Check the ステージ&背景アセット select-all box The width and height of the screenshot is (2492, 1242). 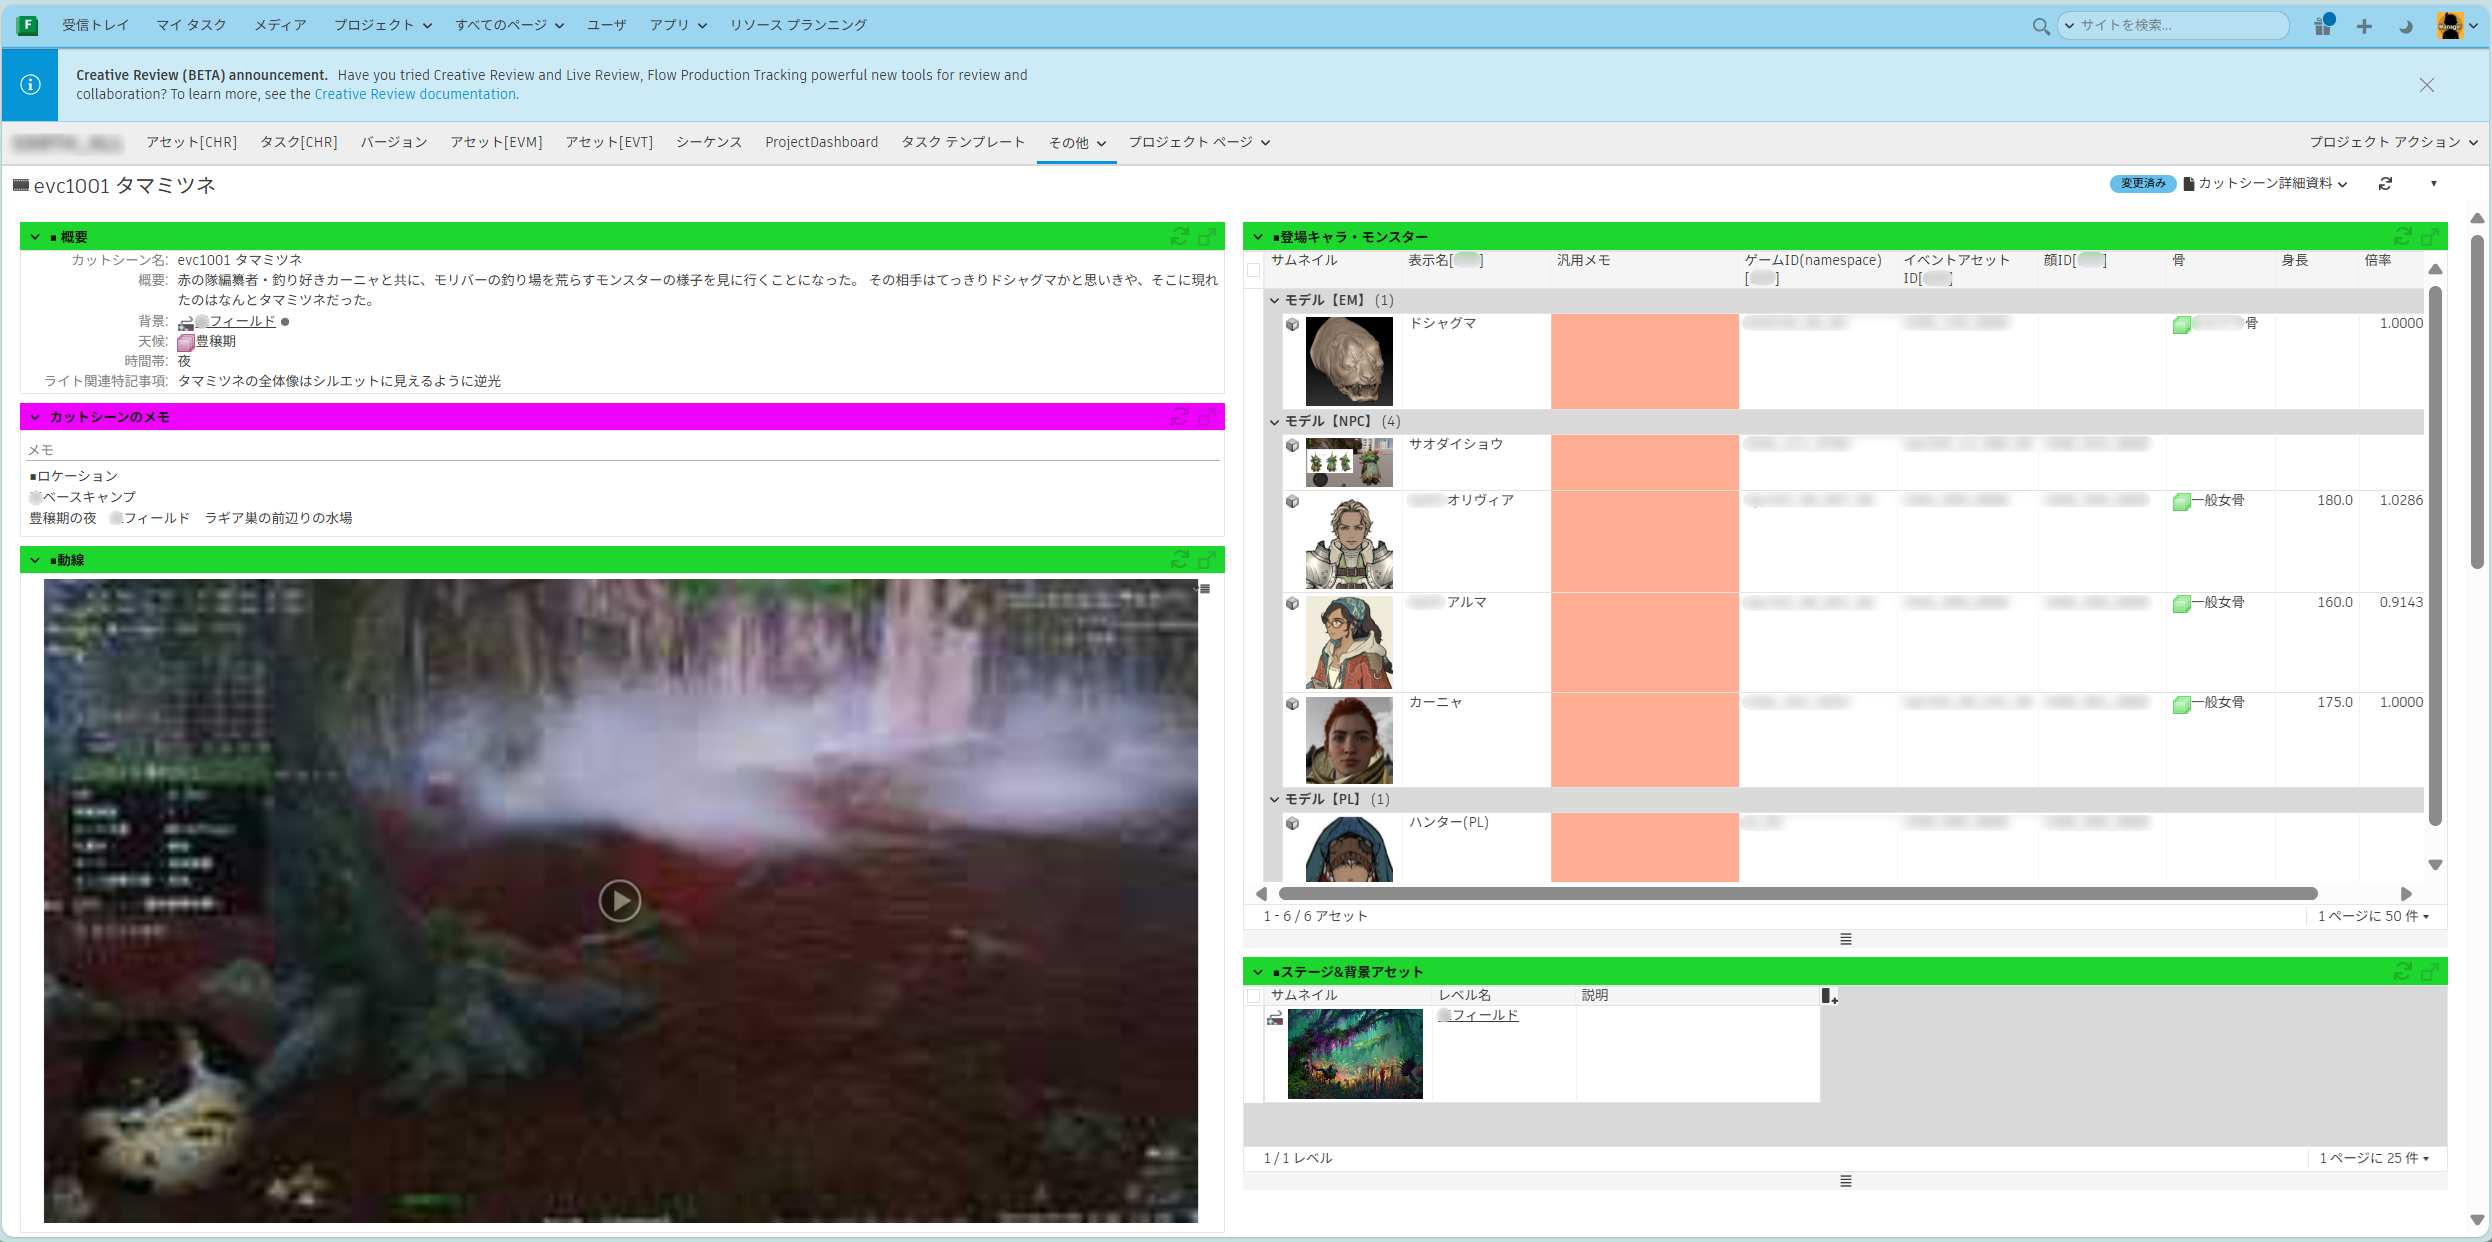coord(1253,995)
